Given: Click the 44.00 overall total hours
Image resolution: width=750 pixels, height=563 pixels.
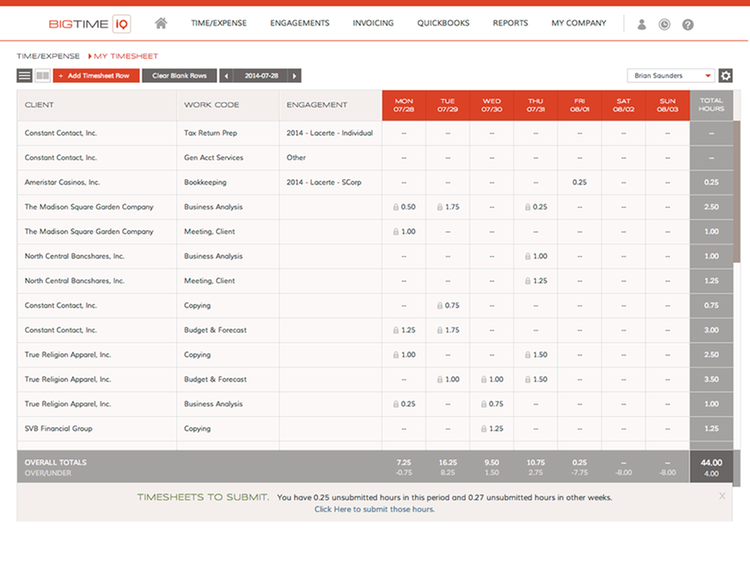Looking at the screenshot, I should (x=711, y=463).
